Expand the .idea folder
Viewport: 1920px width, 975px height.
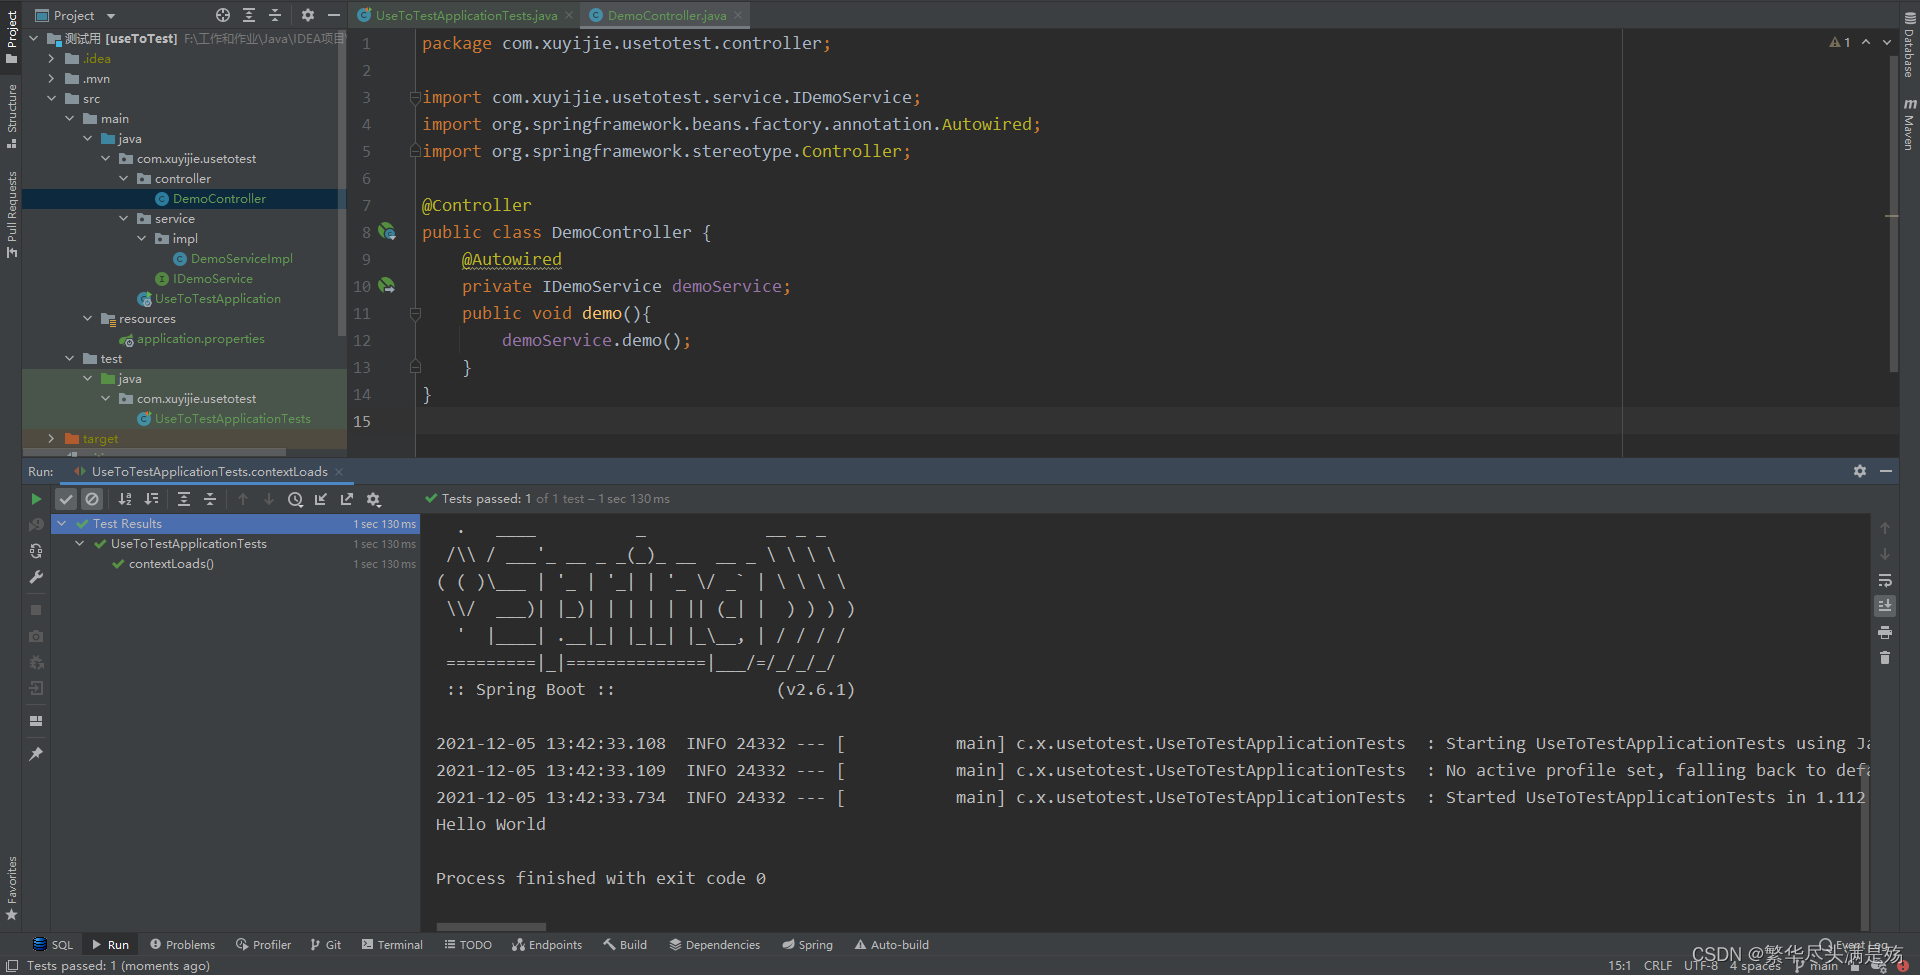51,59
